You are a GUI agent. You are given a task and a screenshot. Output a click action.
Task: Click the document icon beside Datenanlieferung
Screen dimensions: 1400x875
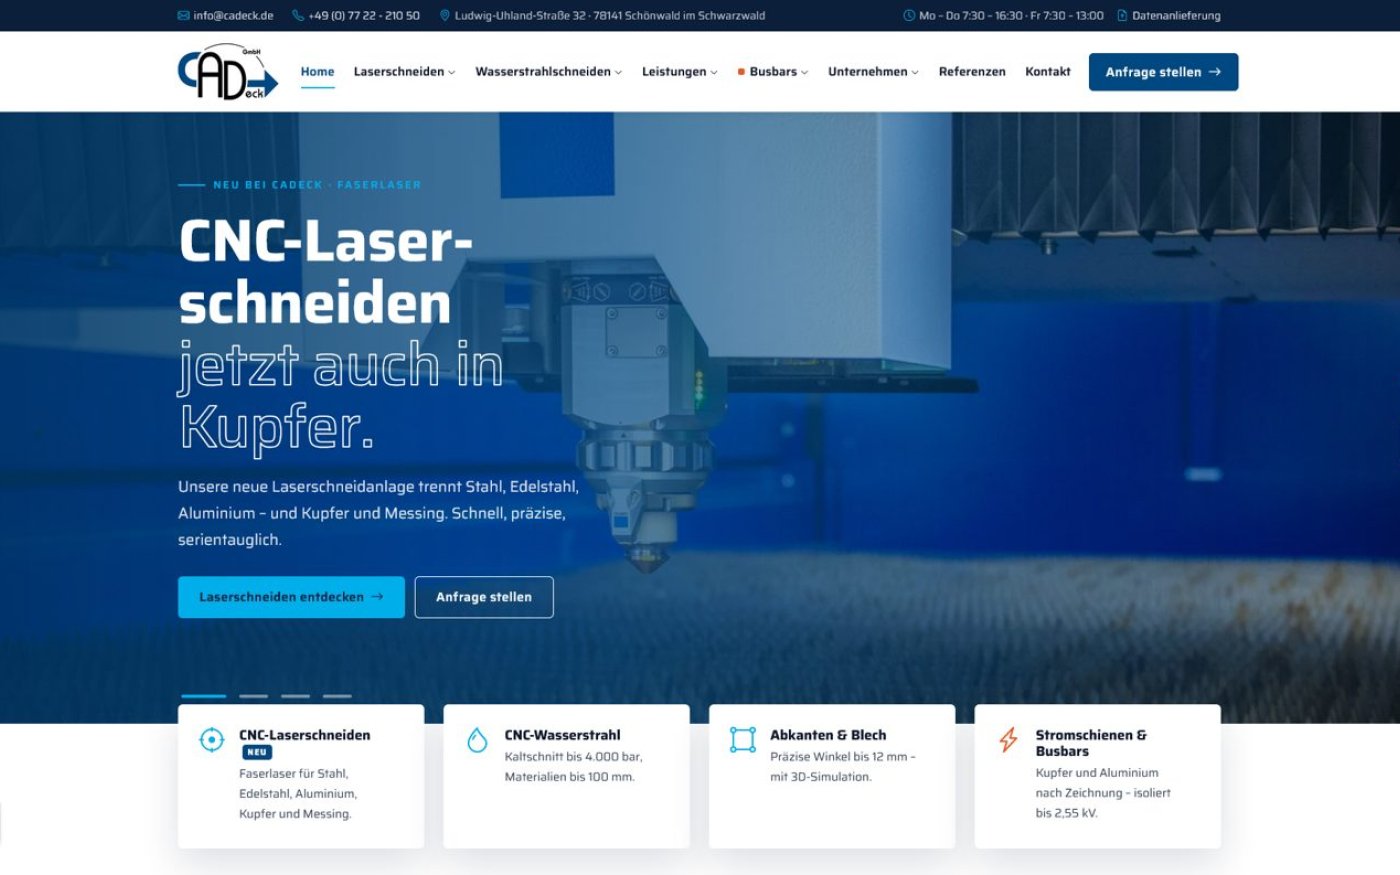(1122, 16)
